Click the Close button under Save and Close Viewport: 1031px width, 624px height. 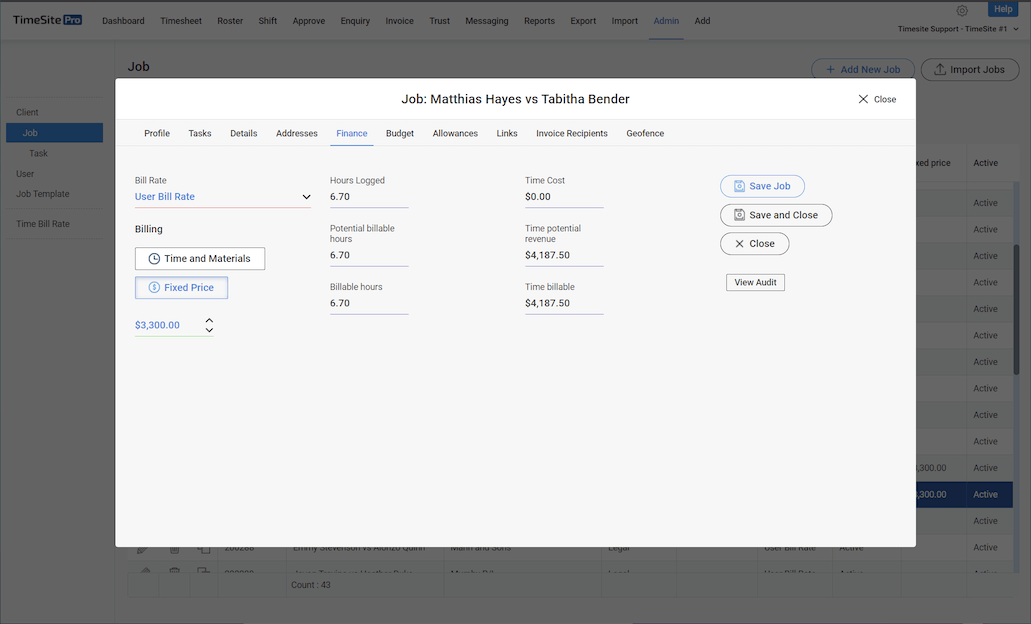pyautogui.click(x=754, y=243)
